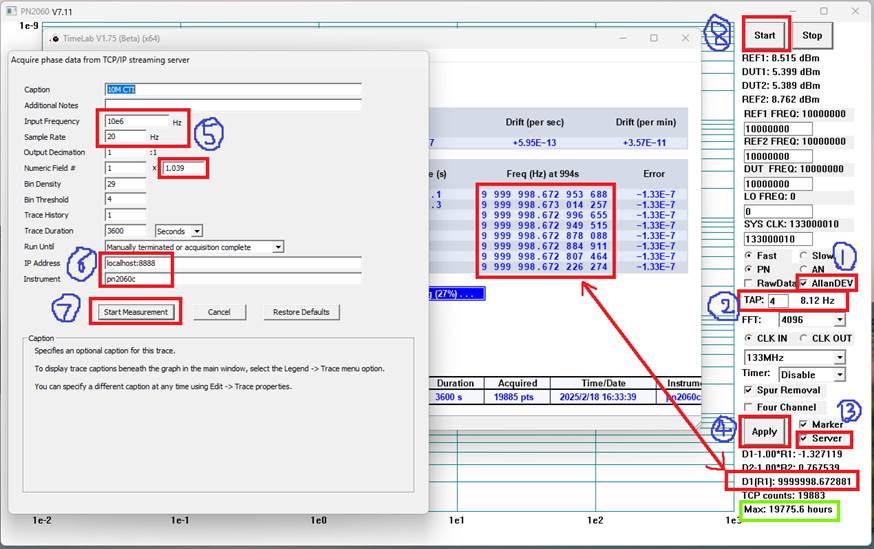Click the REF1 FREQ input box
The image size is (874, 549).
(x=778, y=129)
